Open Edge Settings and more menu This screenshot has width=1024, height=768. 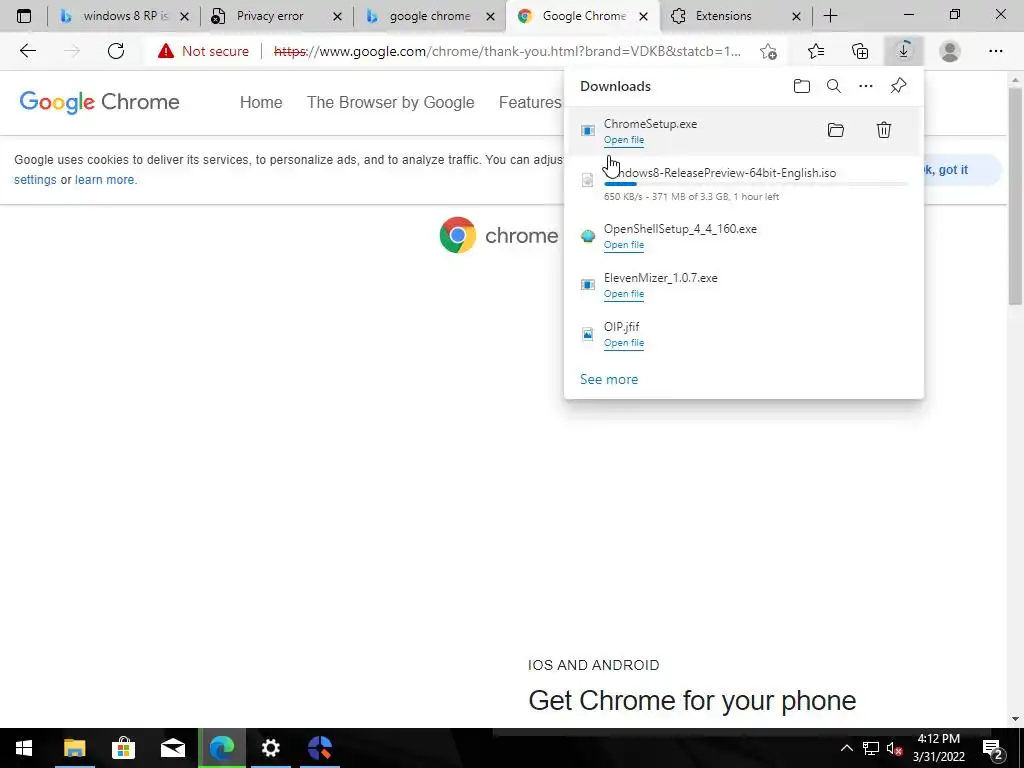995,51
